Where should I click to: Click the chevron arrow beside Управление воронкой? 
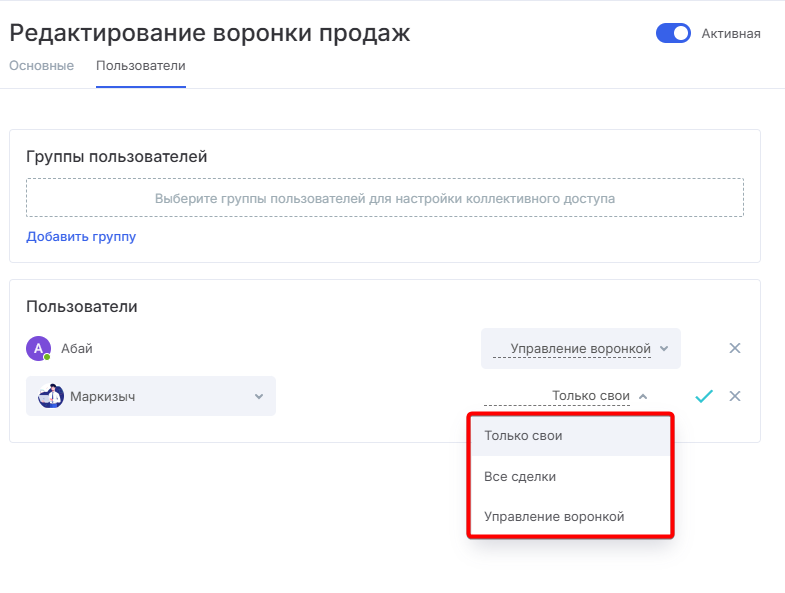coord(664,348)
